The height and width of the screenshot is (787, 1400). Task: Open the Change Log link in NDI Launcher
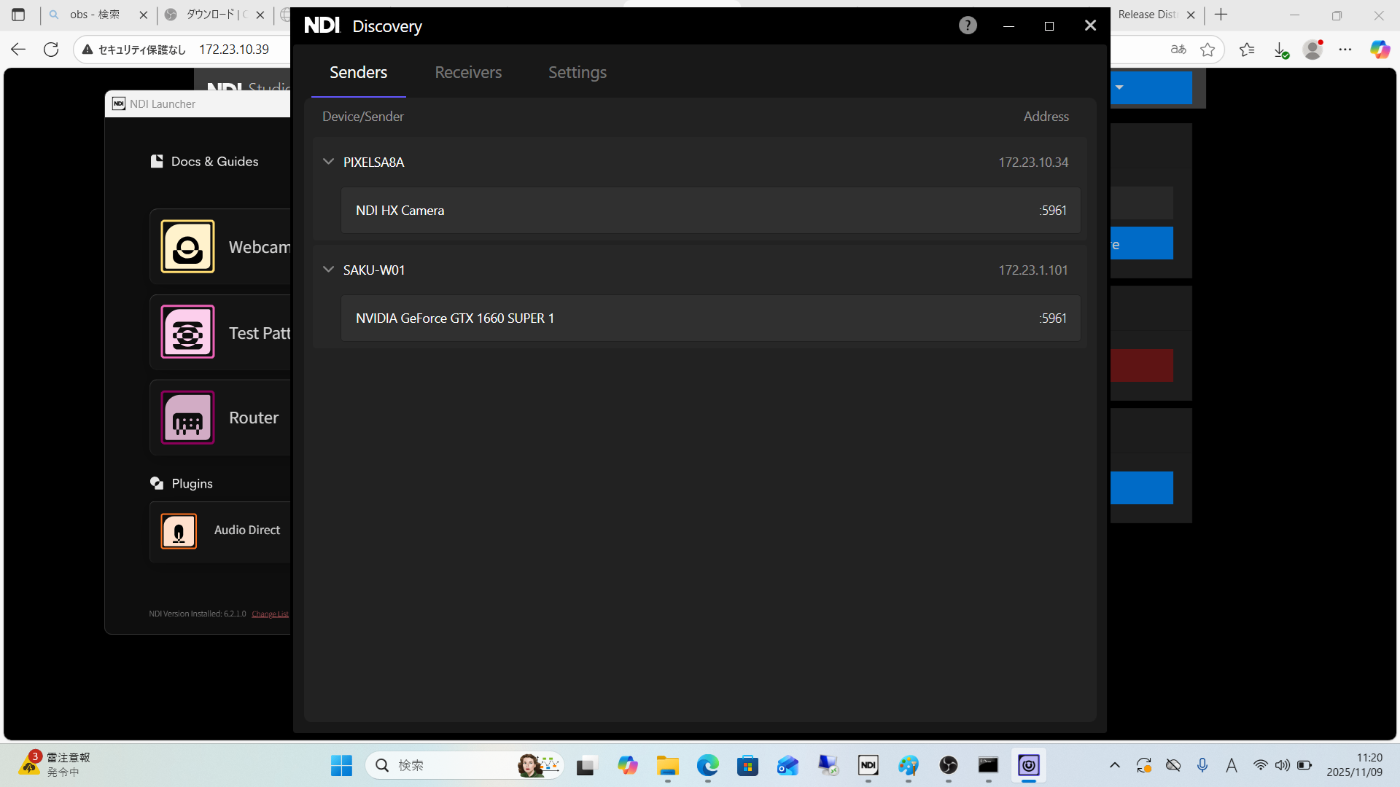(270, 614)
